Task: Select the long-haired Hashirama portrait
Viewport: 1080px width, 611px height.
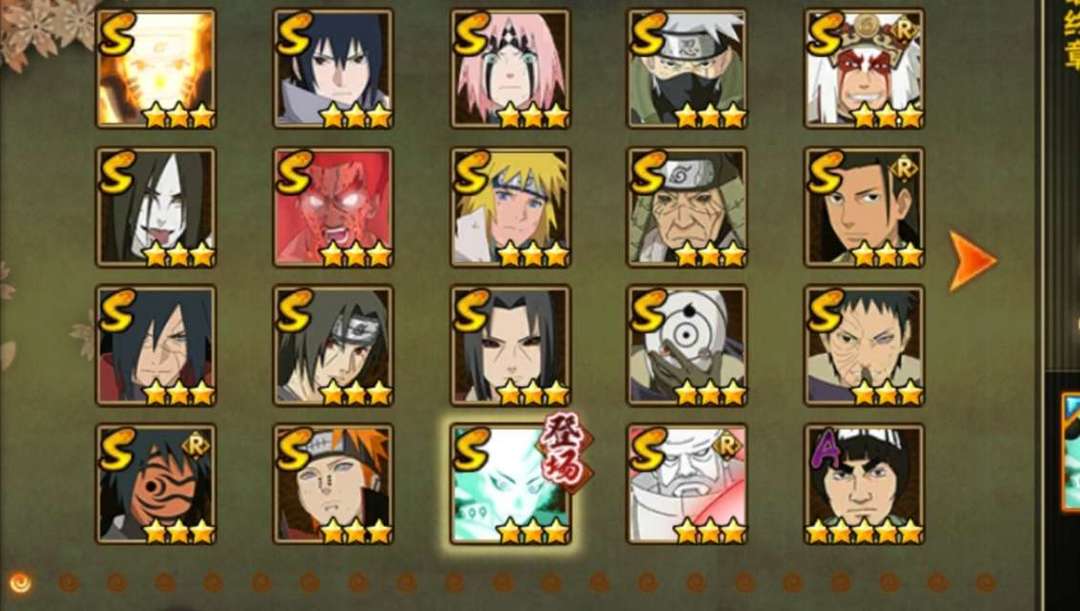Action: 864,207
